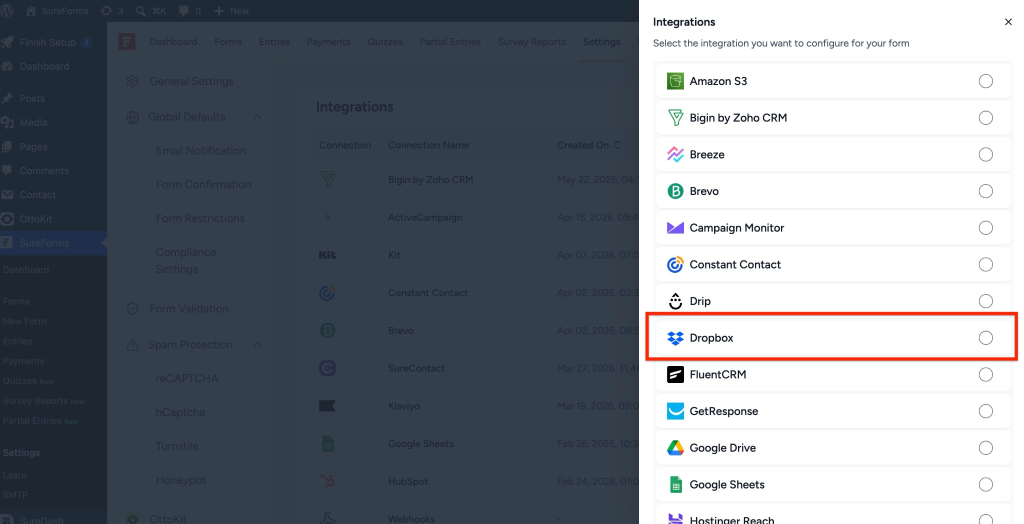Click the updates icon in admin bar
1024x524 pixels.
tap(106, 10)
